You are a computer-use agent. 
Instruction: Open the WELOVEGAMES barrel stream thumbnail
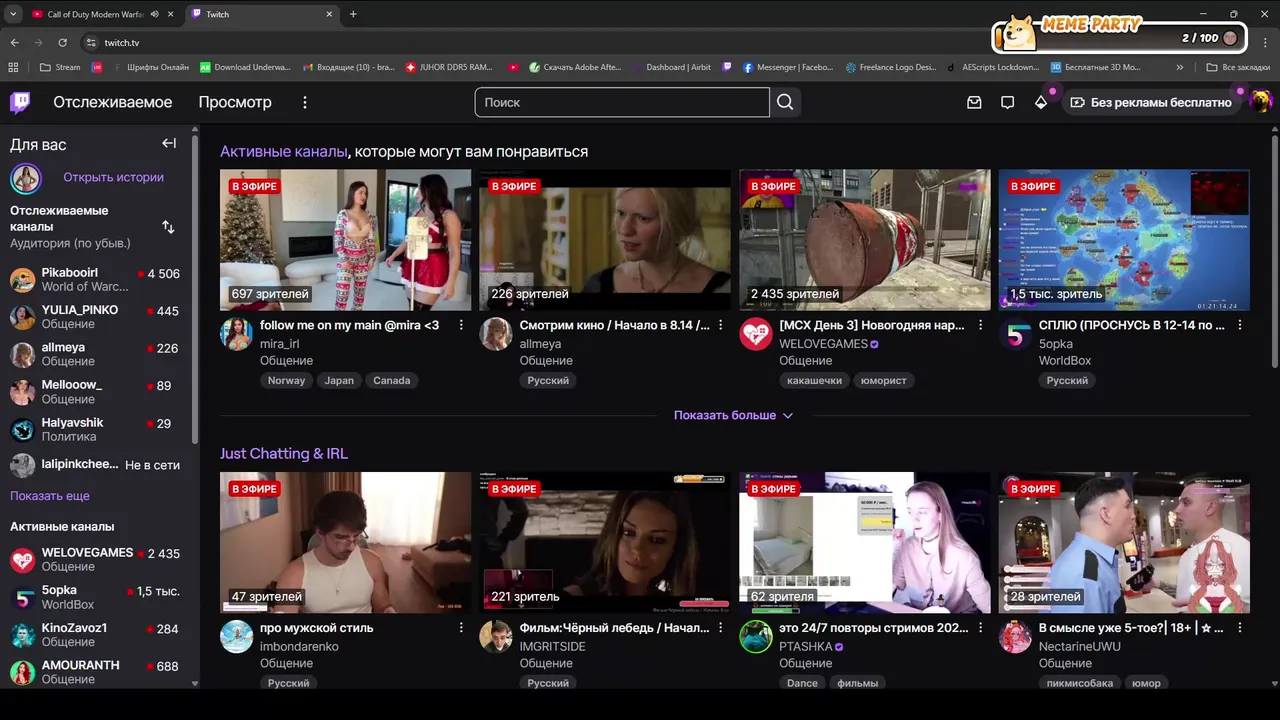[x=865, y=240]
